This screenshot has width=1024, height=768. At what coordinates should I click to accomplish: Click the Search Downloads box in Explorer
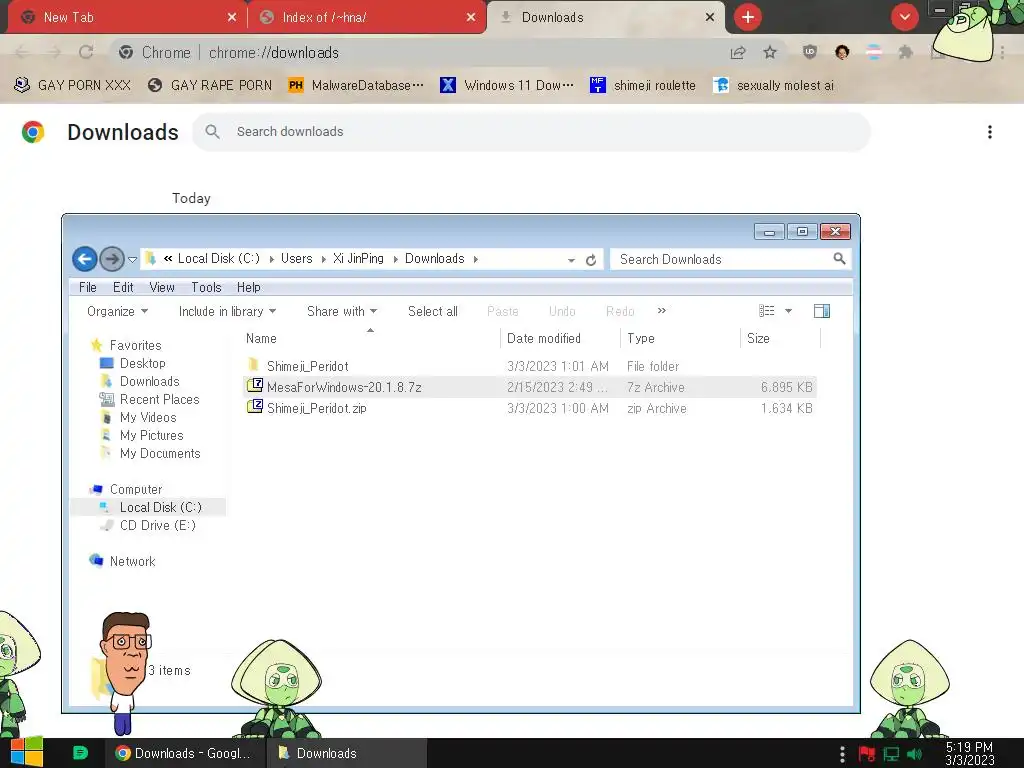(730, 259)
